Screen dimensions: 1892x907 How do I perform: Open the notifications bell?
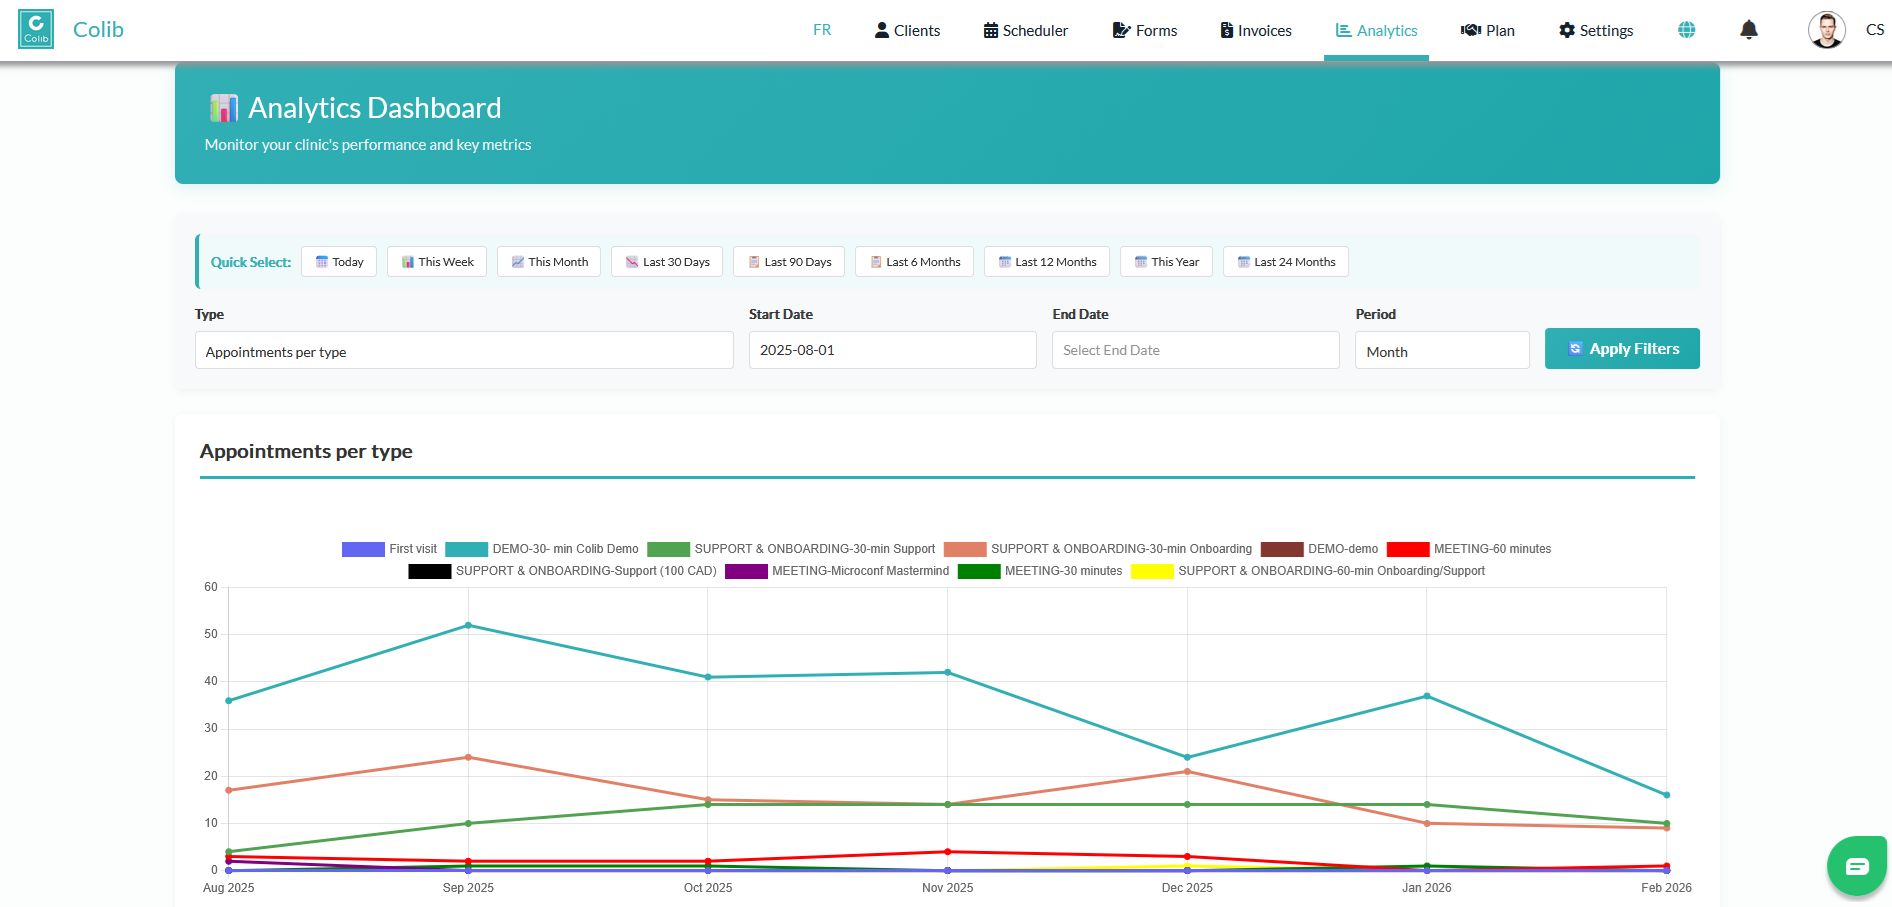coord(1748,30)
